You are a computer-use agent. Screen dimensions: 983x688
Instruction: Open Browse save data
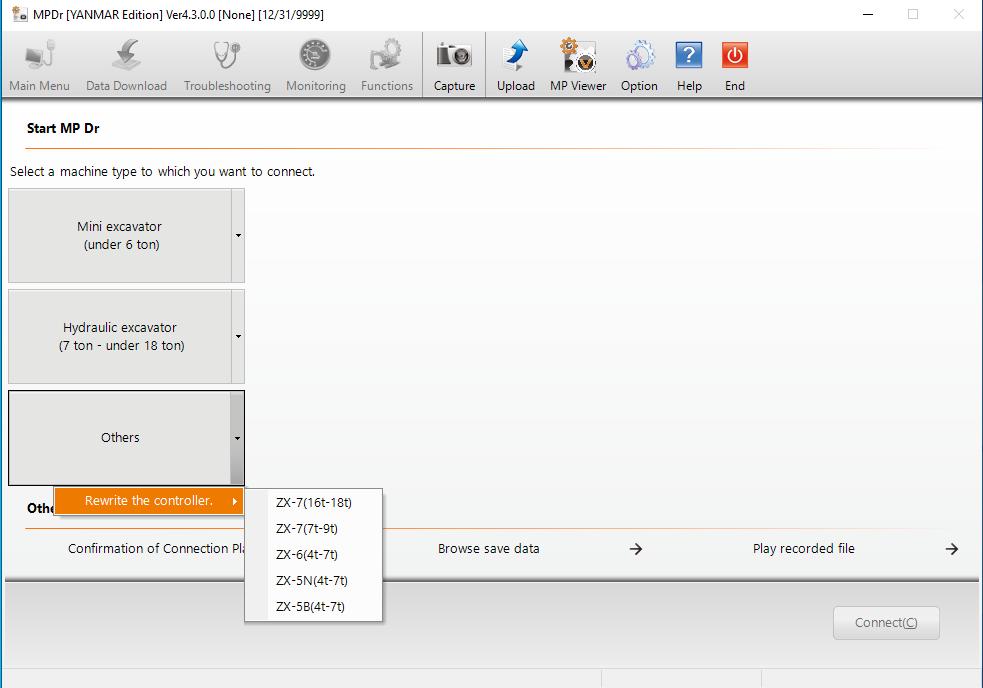click(x=488, y=548)
